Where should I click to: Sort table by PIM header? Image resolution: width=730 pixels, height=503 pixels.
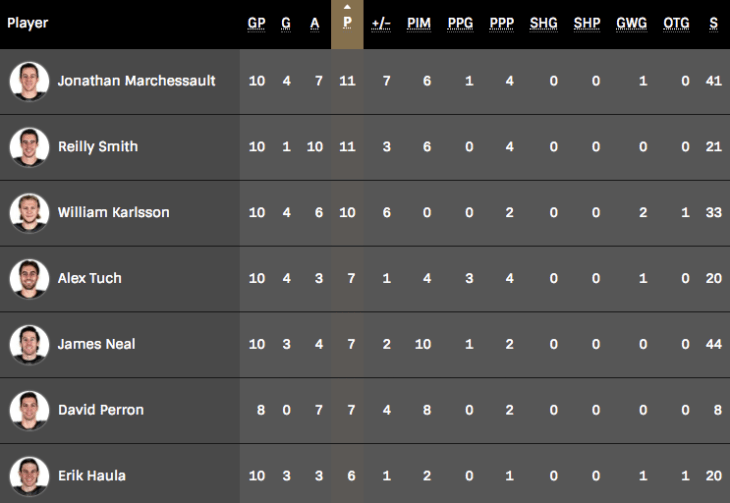click(x=419, y=23)
